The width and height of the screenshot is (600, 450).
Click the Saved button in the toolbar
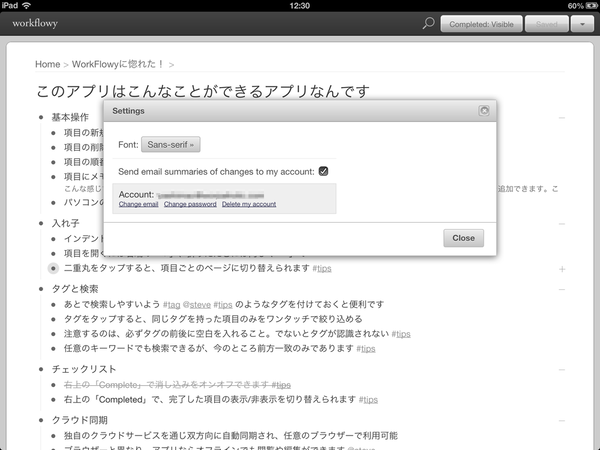pos(546,24)
